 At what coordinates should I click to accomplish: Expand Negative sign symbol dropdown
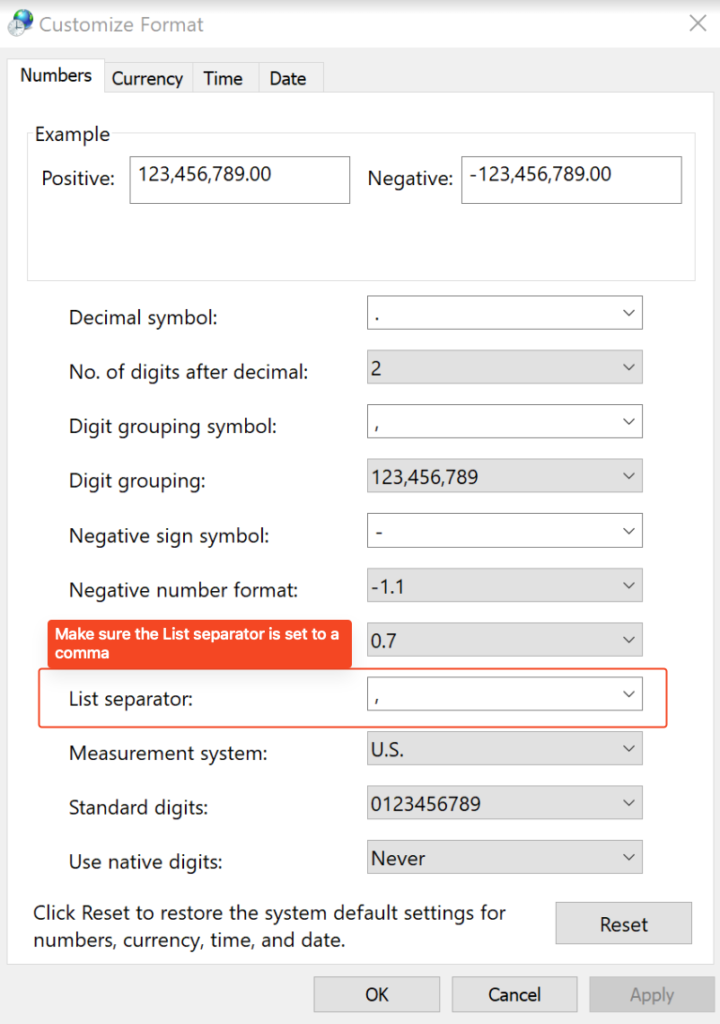[628, 531]
